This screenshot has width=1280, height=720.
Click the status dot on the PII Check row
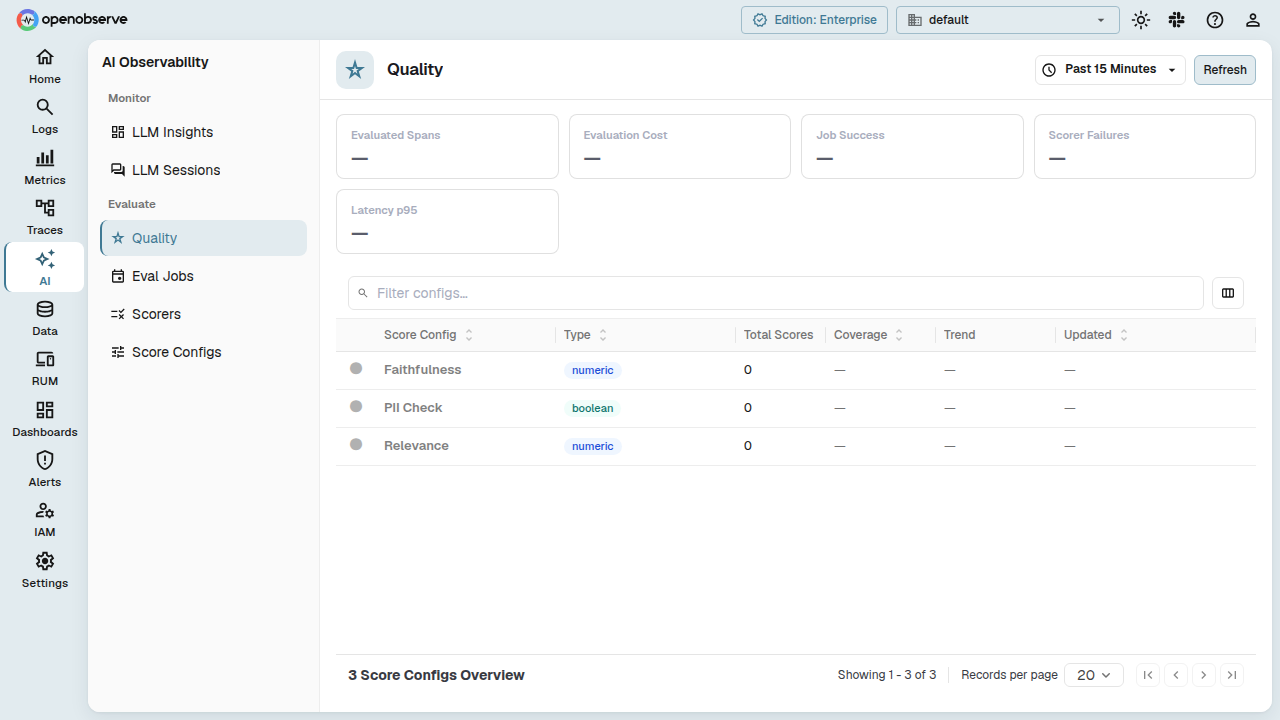tap(356, 406)
